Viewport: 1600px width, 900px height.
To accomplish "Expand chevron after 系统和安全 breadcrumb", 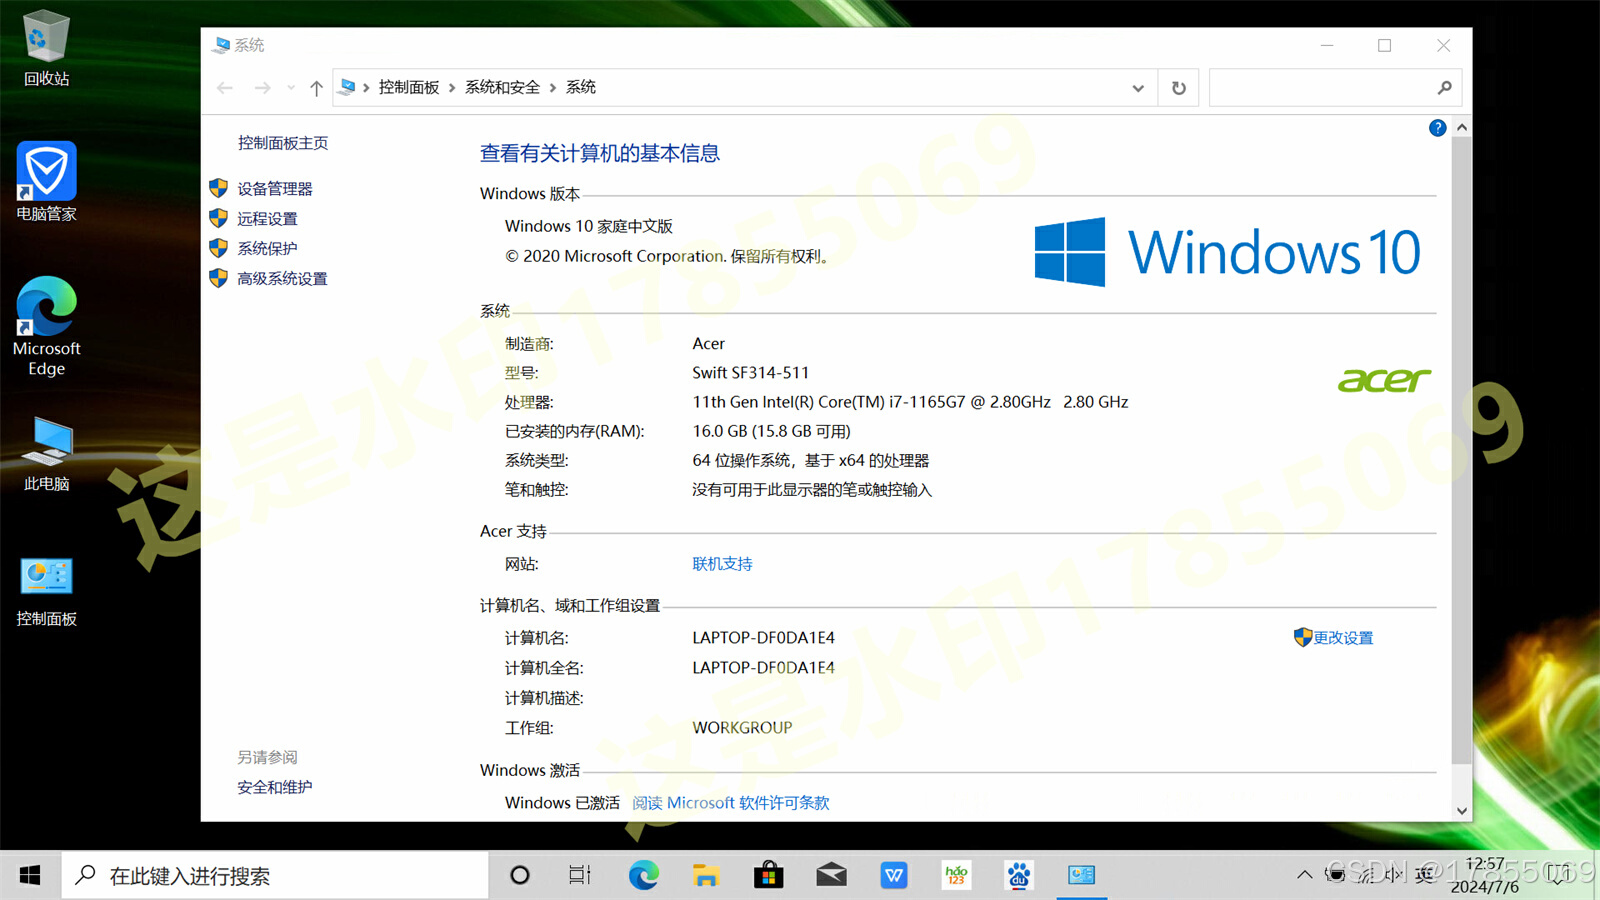I will click(x=552, y=88).
